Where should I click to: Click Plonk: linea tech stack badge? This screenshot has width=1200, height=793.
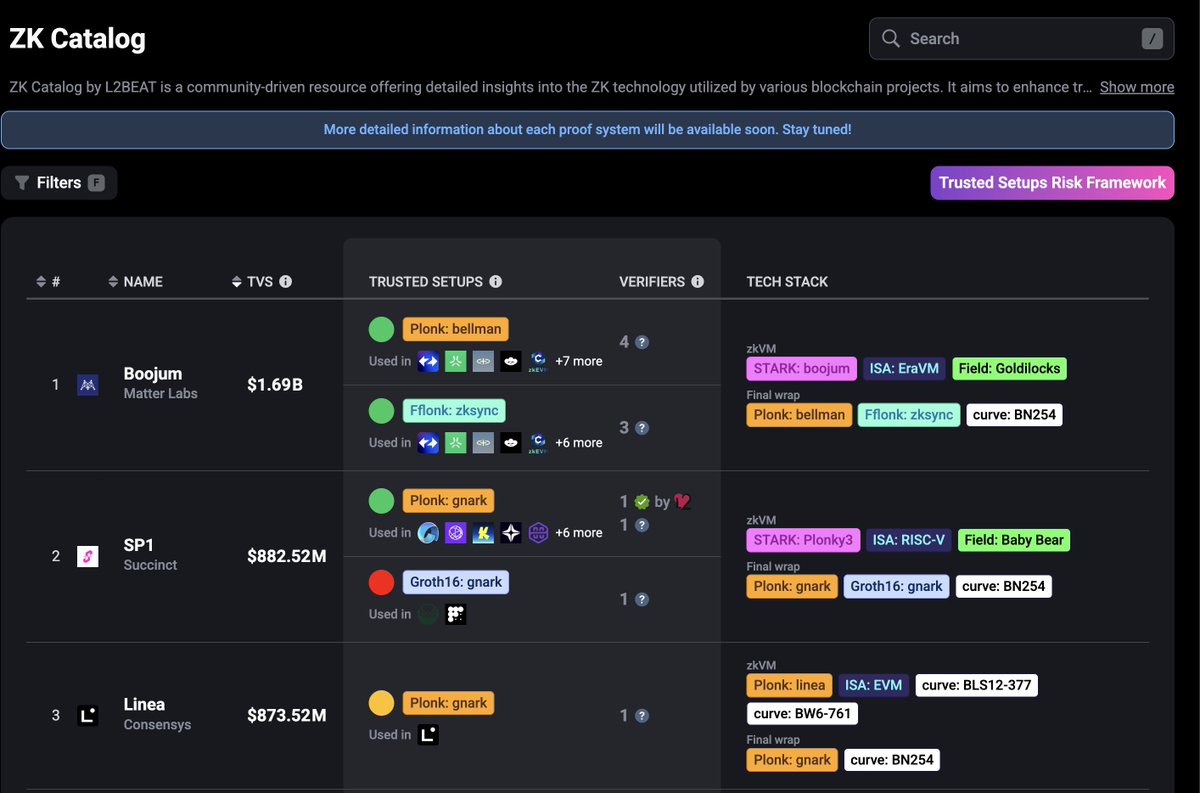tap(790, 685)
